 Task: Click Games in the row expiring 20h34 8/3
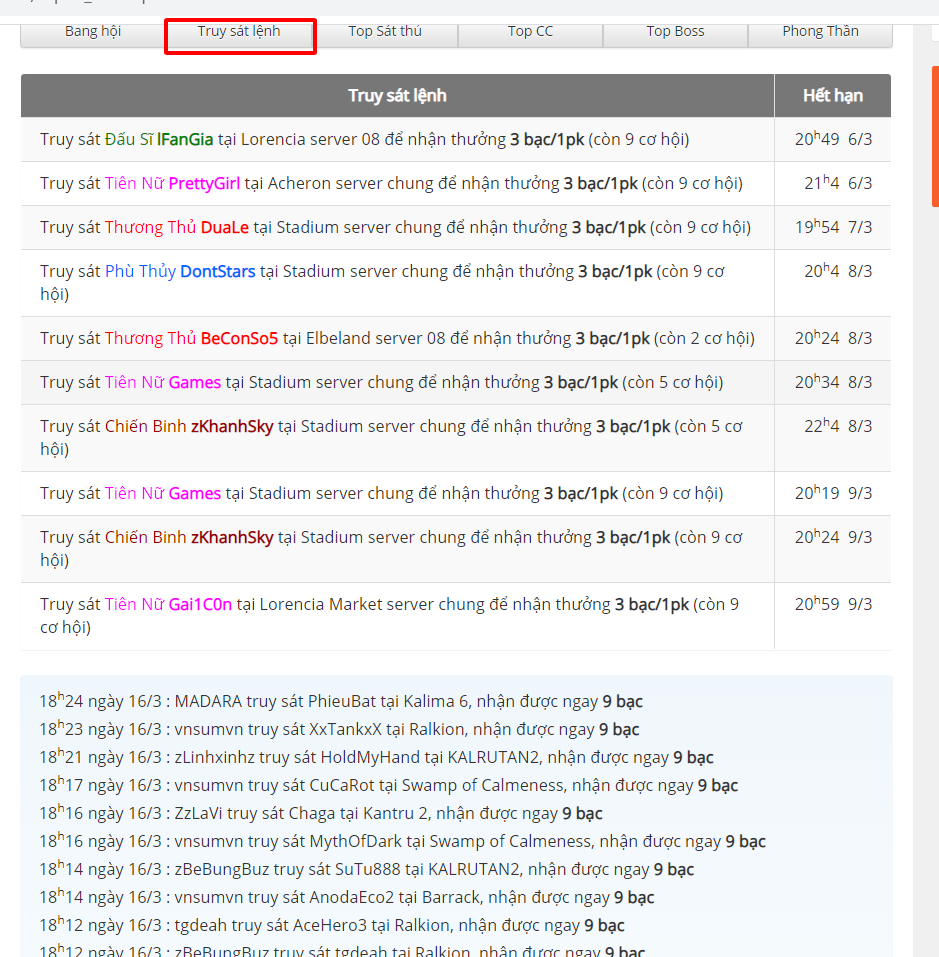[194, 383]
